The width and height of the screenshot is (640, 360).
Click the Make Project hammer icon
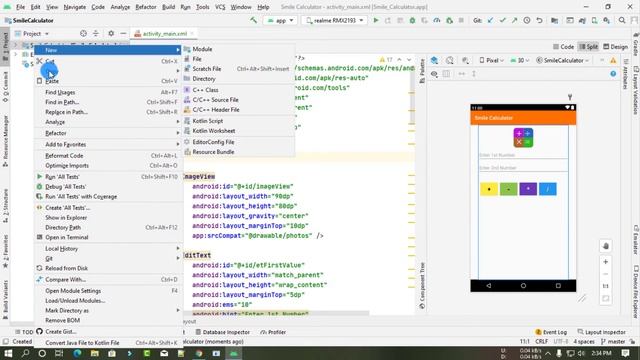coord(253,20)
